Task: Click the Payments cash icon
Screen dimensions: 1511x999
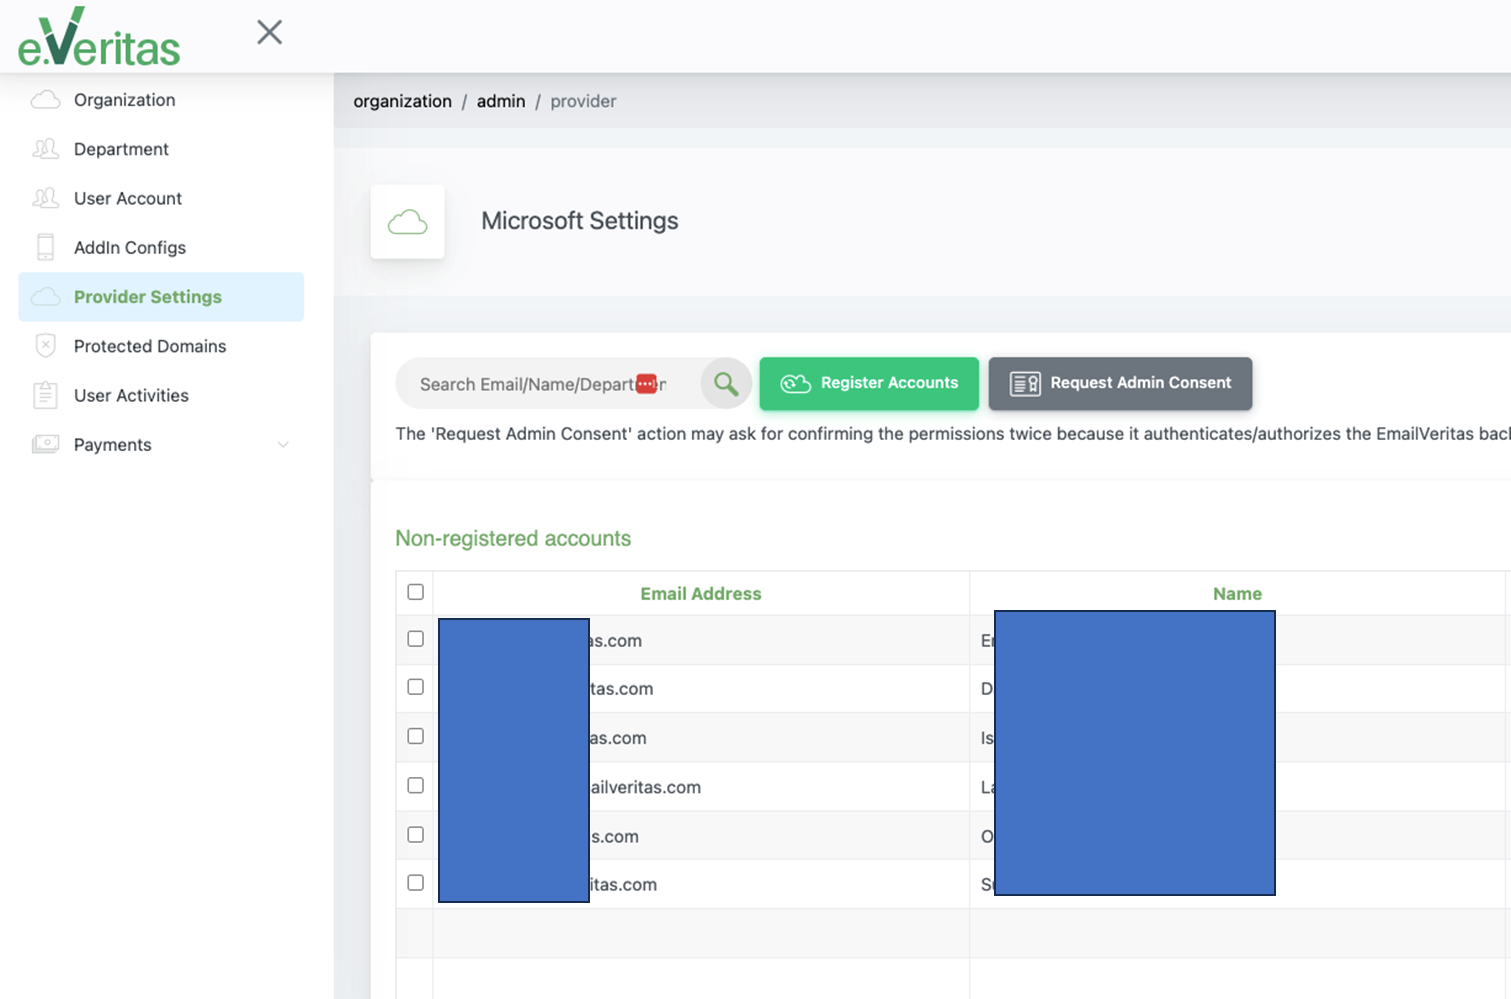Action: 45,444
